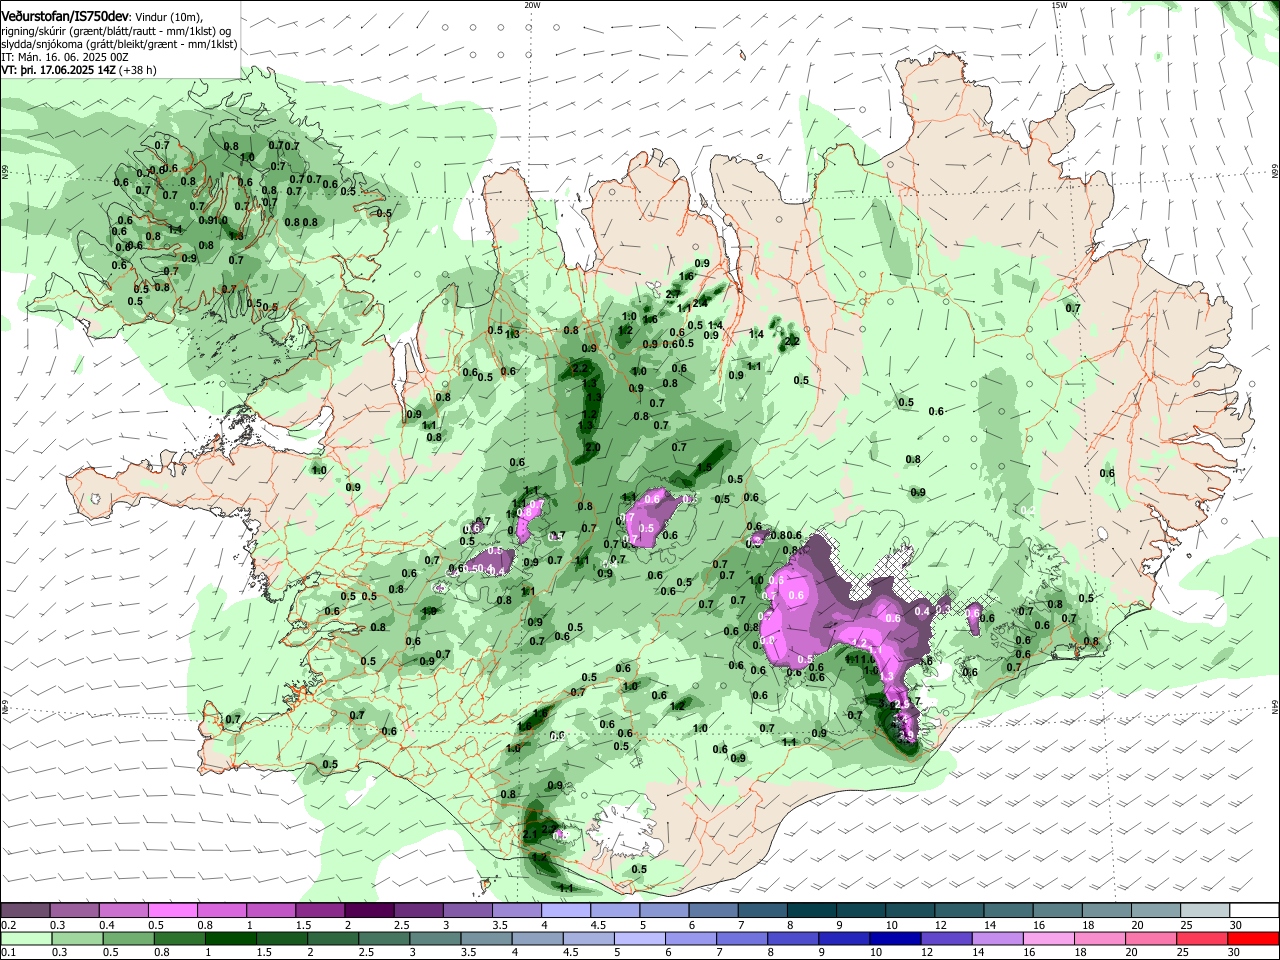1280x960 pixels.
Task: Click the 'Veðurstofan/IS750dev' title text
Action: 64,16
